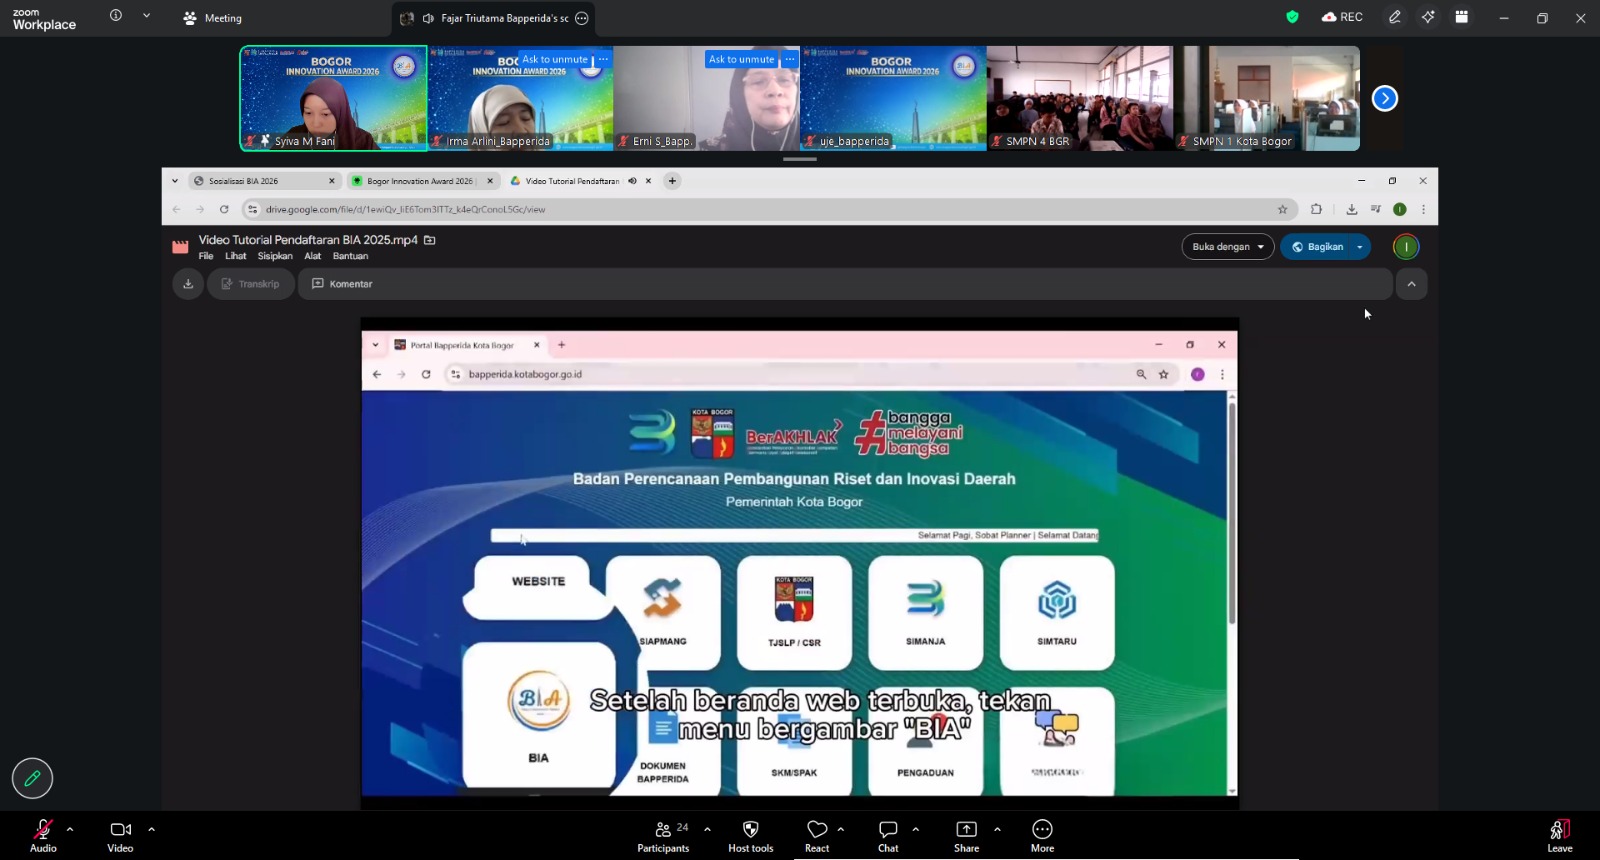Expand the chevron beside Participants

click(x=707, y=829)
